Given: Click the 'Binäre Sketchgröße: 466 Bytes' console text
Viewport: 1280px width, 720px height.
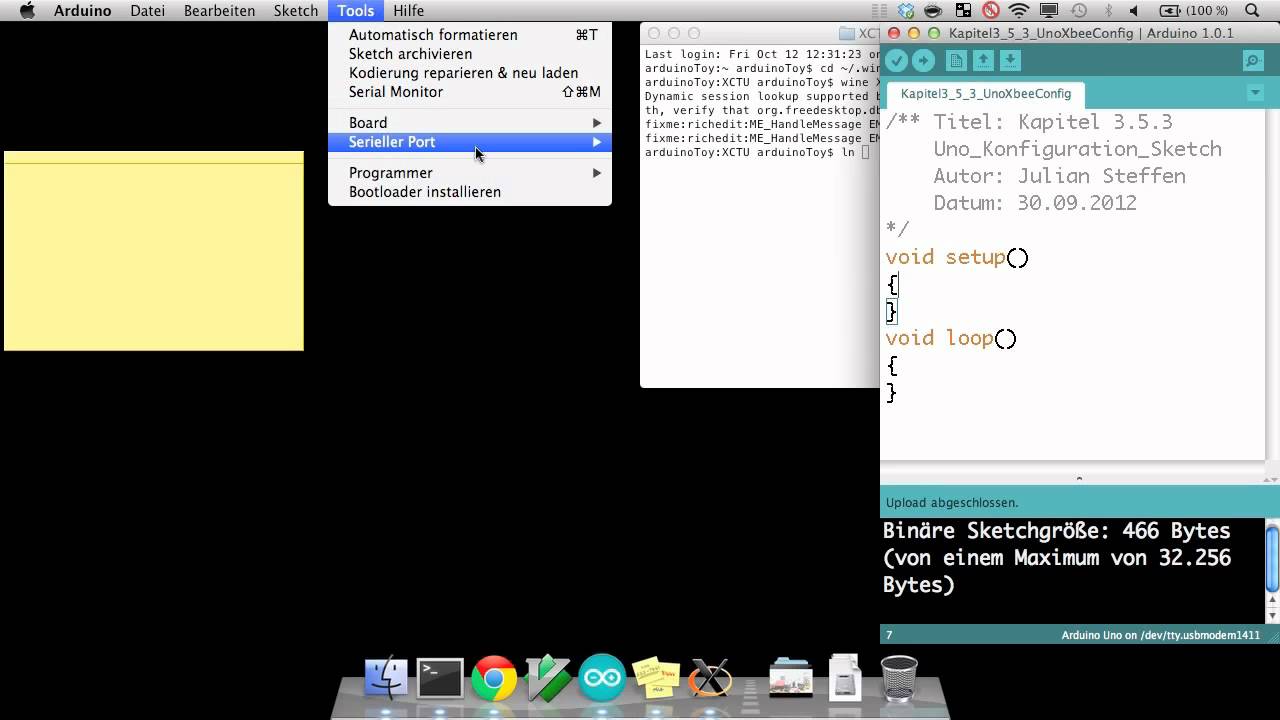Looking at the screenshot, I should (1056, 531).
